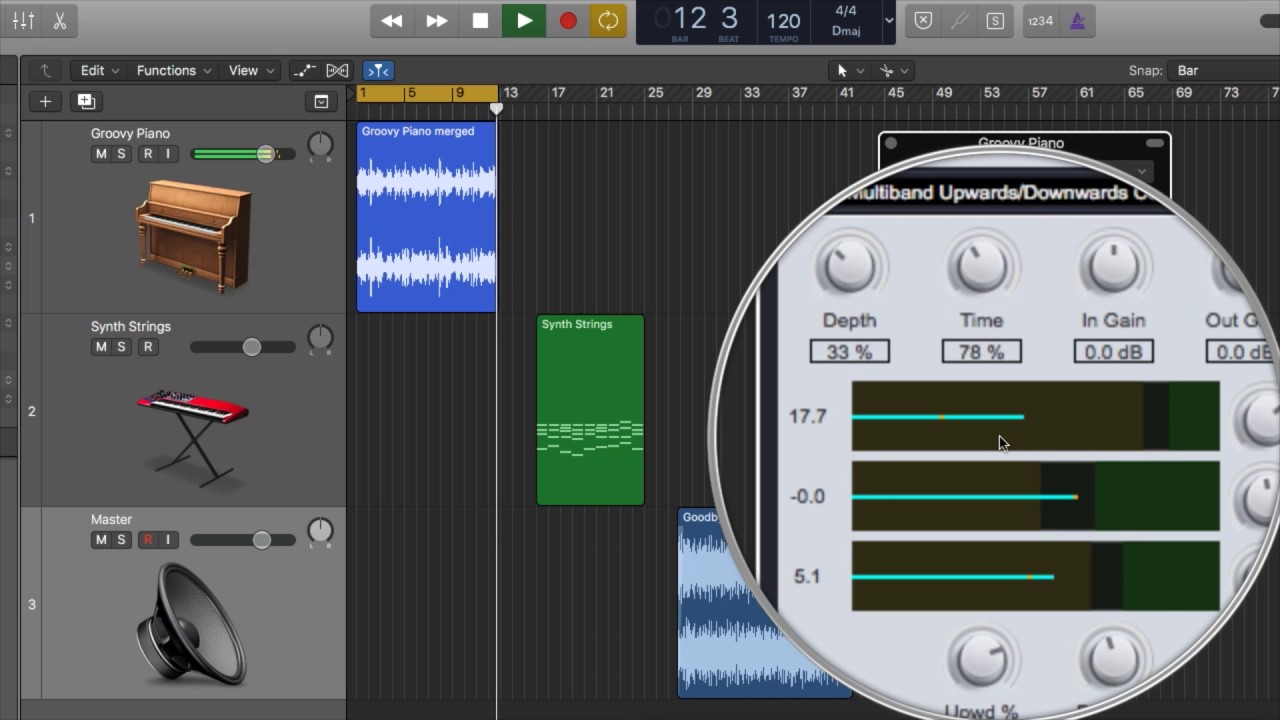1280x720 pixels.
Task: Open the Global Tracks disclosure button
Action: coord(321,101)
